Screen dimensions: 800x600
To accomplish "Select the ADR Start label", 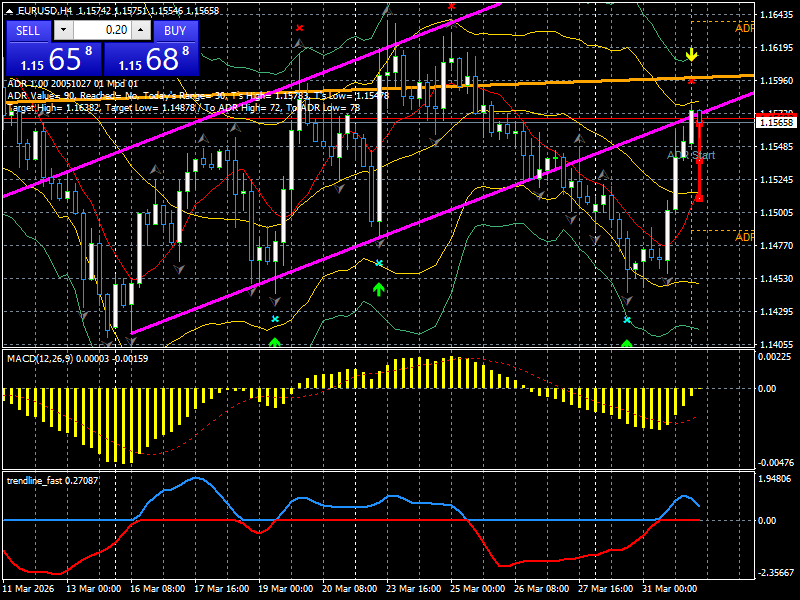I will [x=691, y=155].
